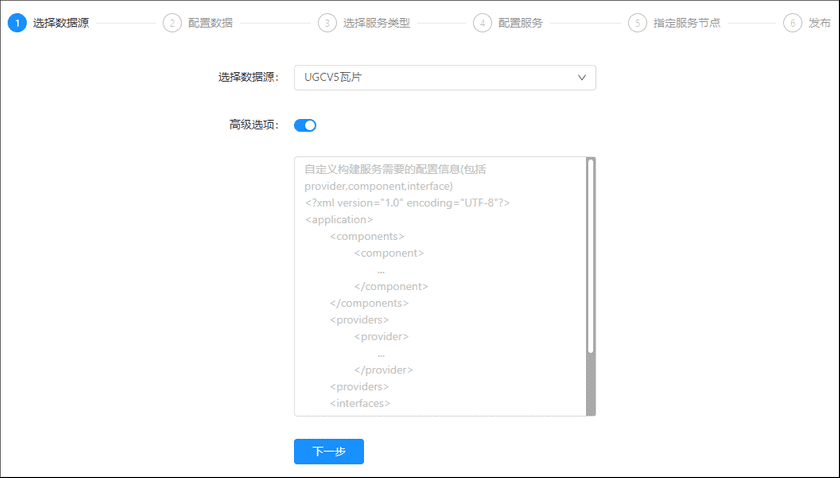Click the step 6 circle icon
The height and width of the screenshot is (478, 840).
click(793, 23)
